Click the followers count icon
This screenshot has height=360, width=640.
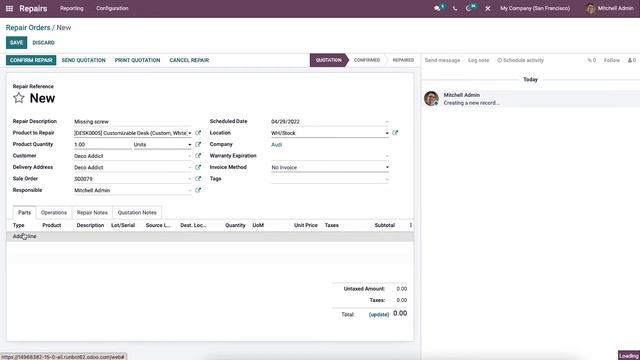[632, 60]
